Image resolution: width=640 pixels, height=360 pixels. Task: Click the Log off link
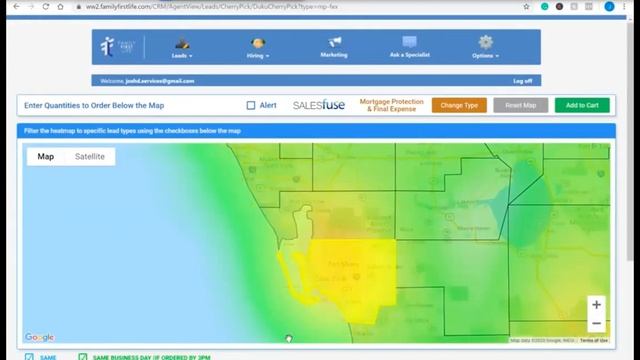[x=523, y=81]
